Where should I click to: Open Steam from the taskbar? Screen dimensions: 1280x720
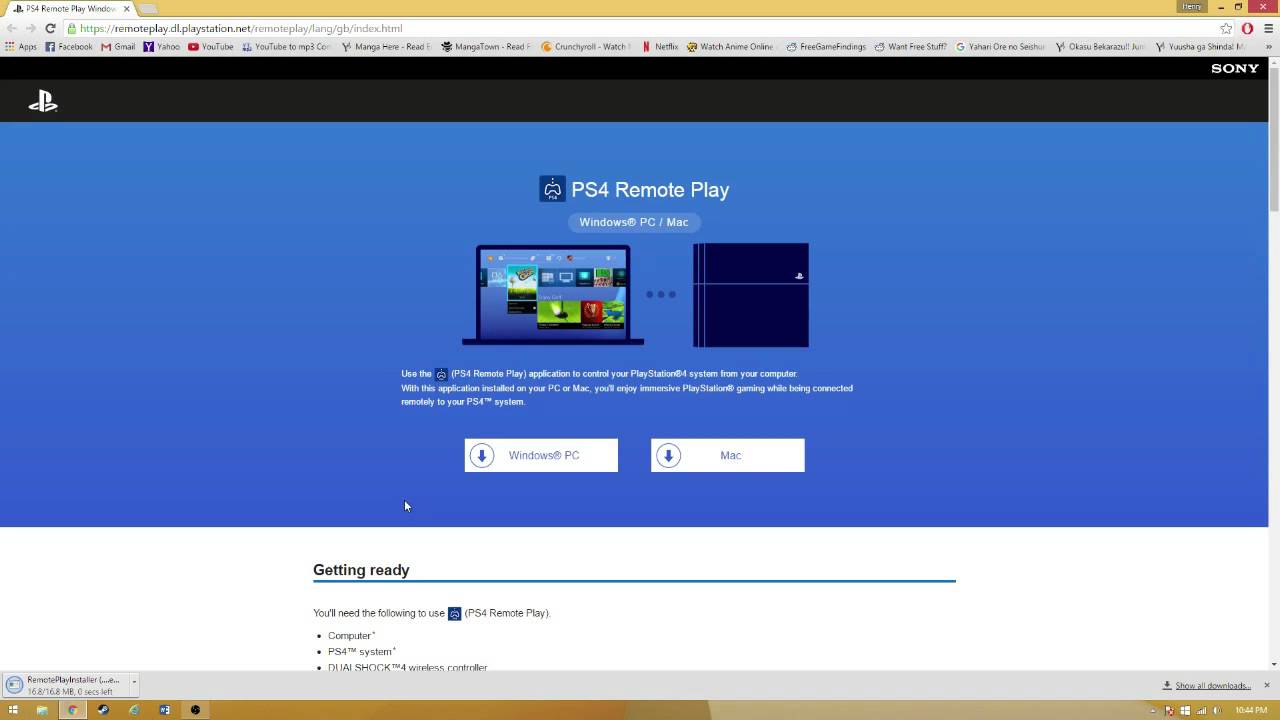[x=103, y=710]
